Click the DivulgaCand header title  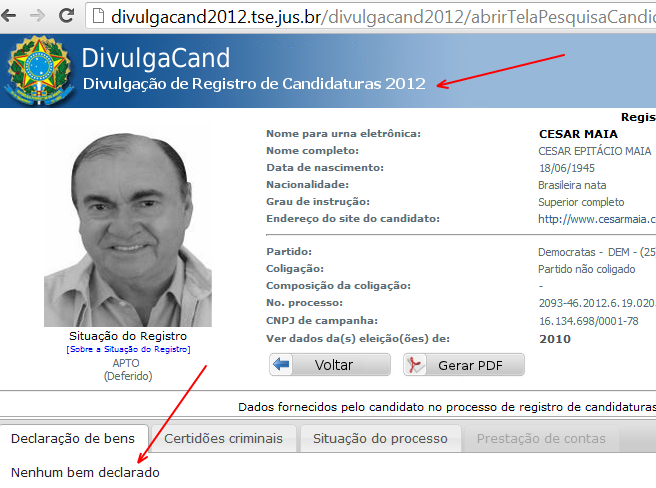156,58
